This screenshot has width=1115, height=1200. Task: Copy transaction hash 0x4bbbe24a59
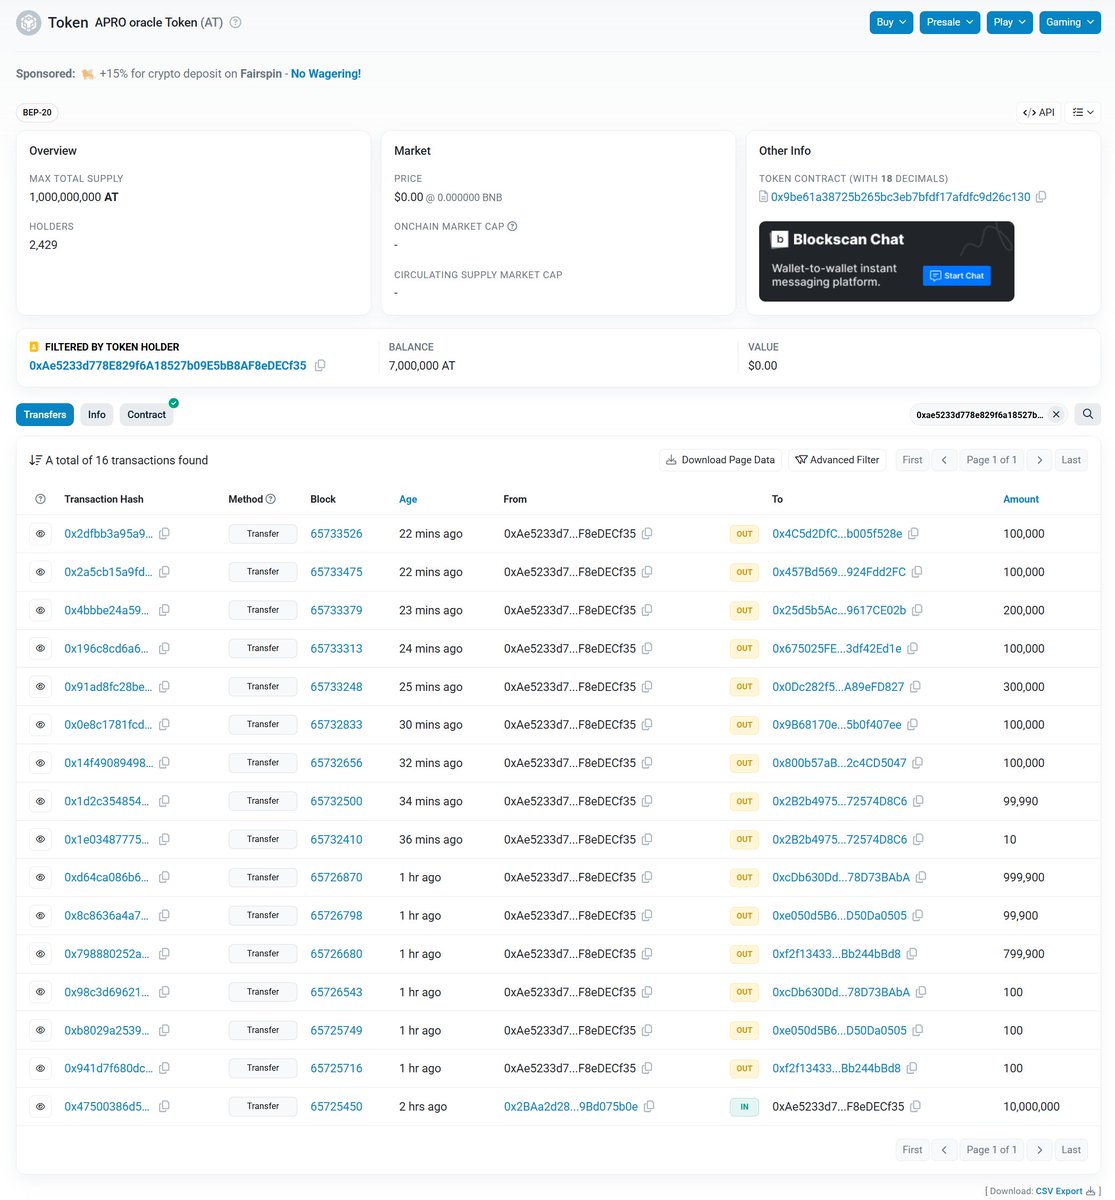point(164,610)
